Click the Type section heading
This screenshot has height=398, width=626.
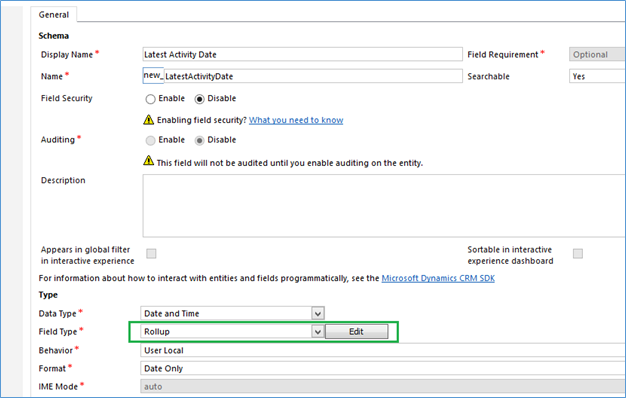[48, 295]
